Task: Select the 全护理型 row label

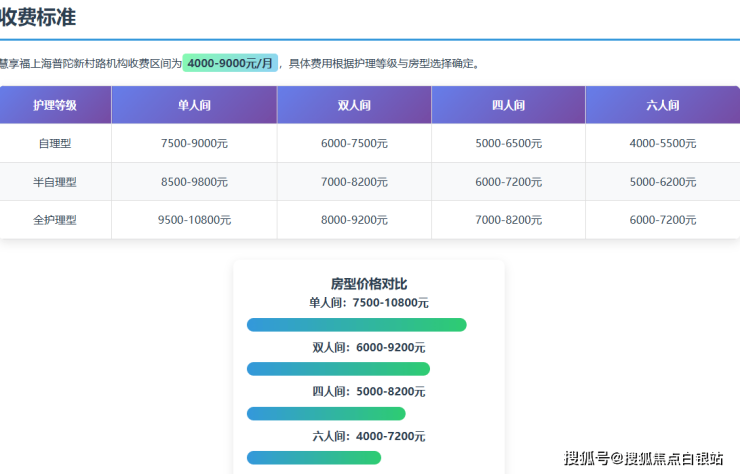Action: coord(55,220)
